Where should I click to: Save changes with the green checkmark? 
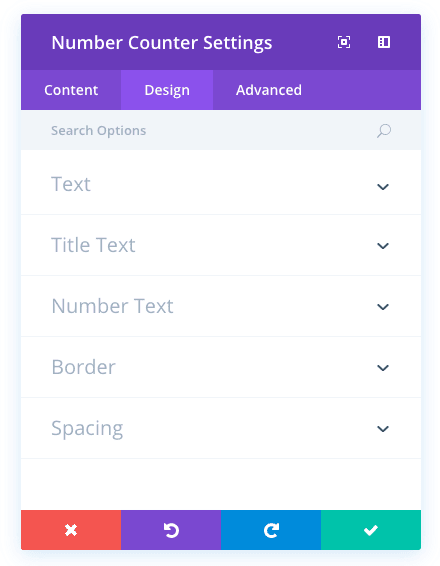371,530
